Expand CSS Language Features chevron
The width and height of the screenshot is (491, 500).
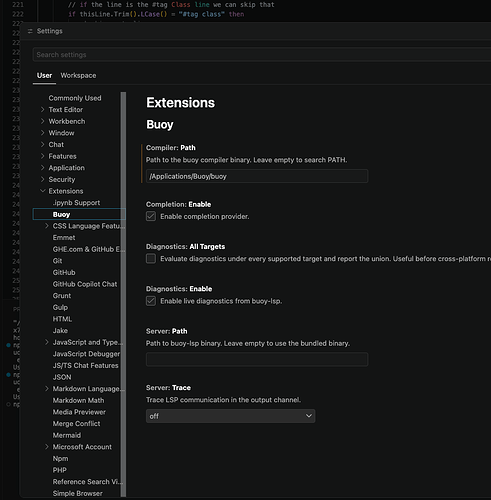pyautogui.click(x=47, y=226)
